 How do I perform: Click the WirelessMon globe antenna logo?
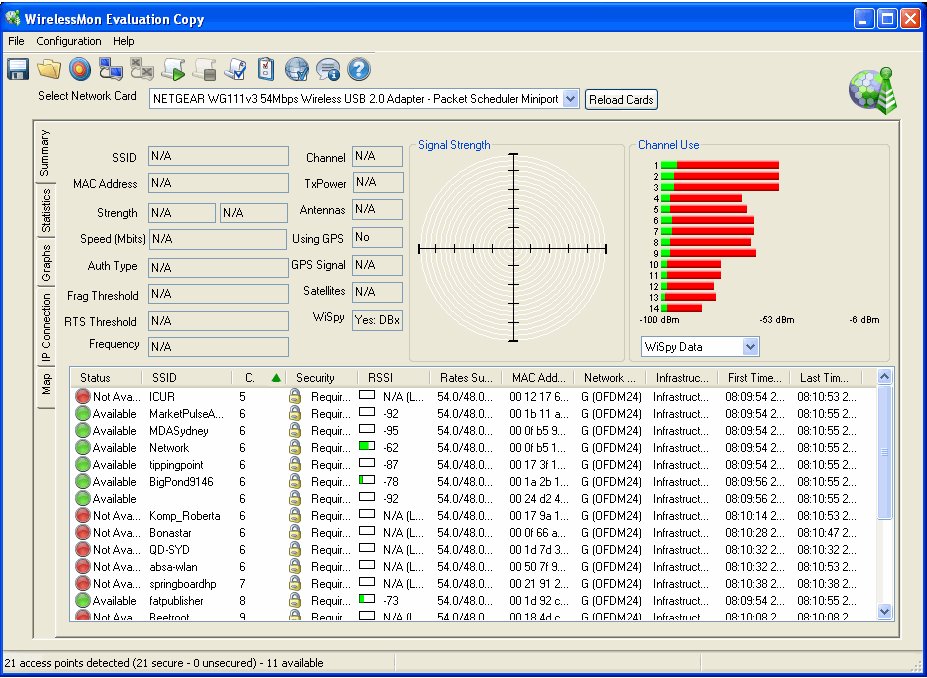(873, 91)
